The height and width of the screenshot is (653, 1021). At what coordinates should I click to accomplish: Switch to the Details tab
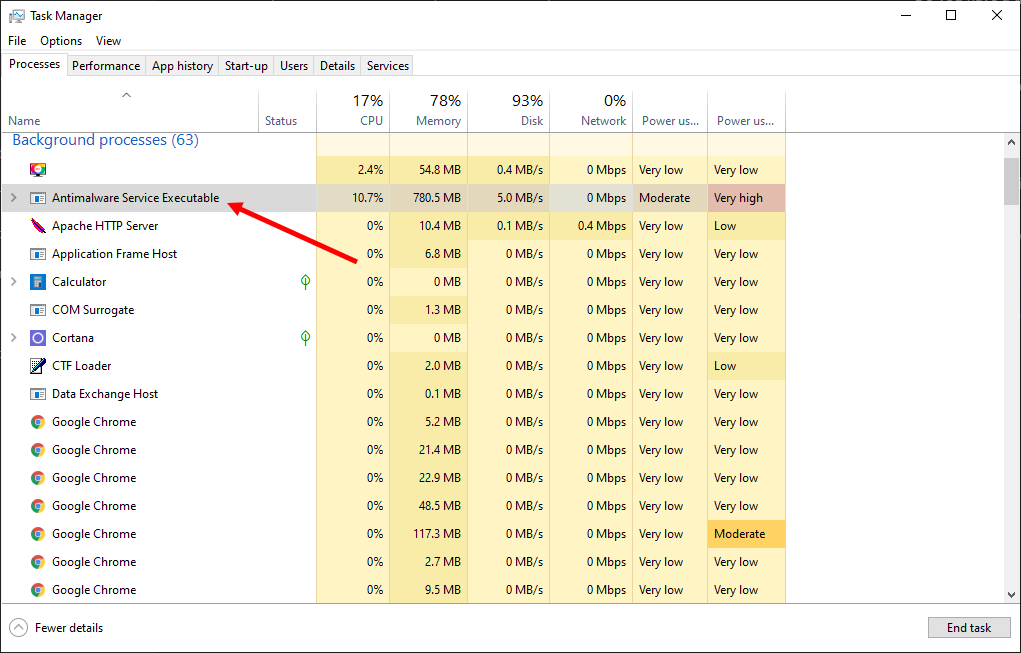click(x=337, y=66)
